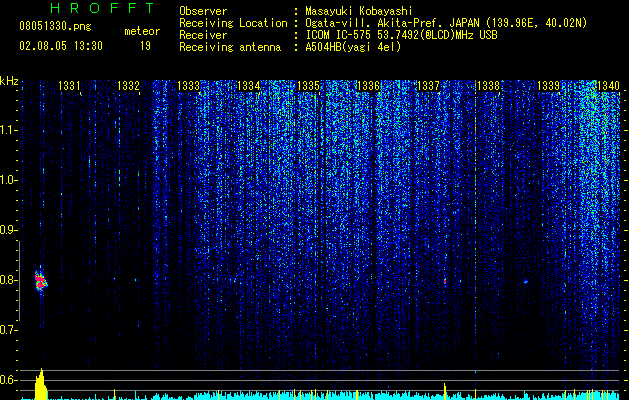This screenshot has width=629, height=400.
Task: Click the 1333 time marker
Action: click(189, 85)
